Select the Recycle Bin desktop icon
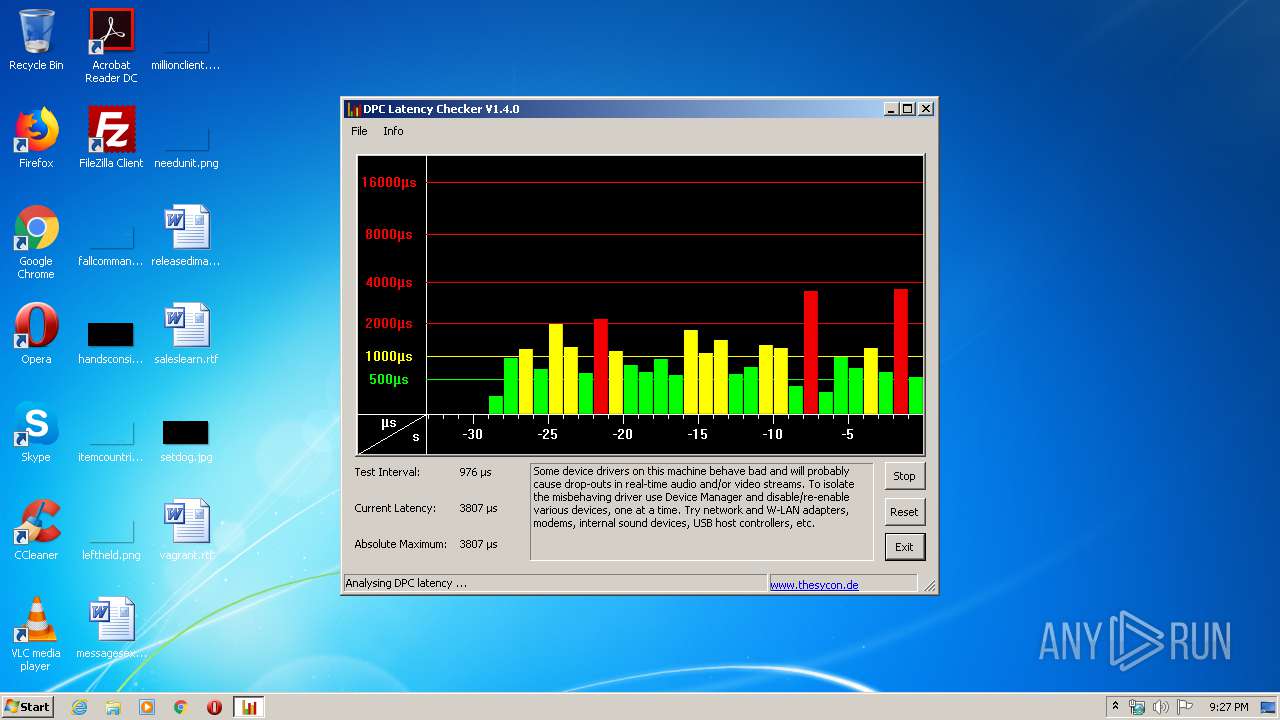Screen dimensions: 1280x720 coord(36,40)
